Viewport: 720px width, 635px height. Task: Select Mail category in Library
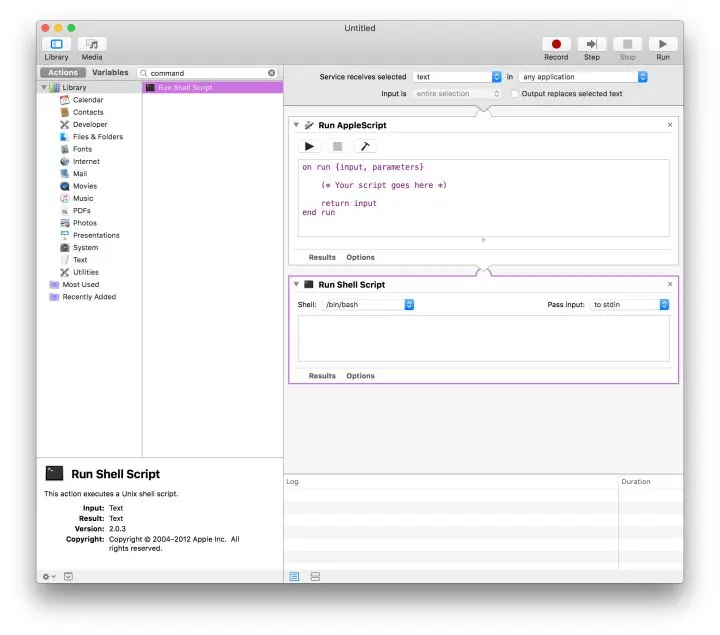click(x=80, y=174)
